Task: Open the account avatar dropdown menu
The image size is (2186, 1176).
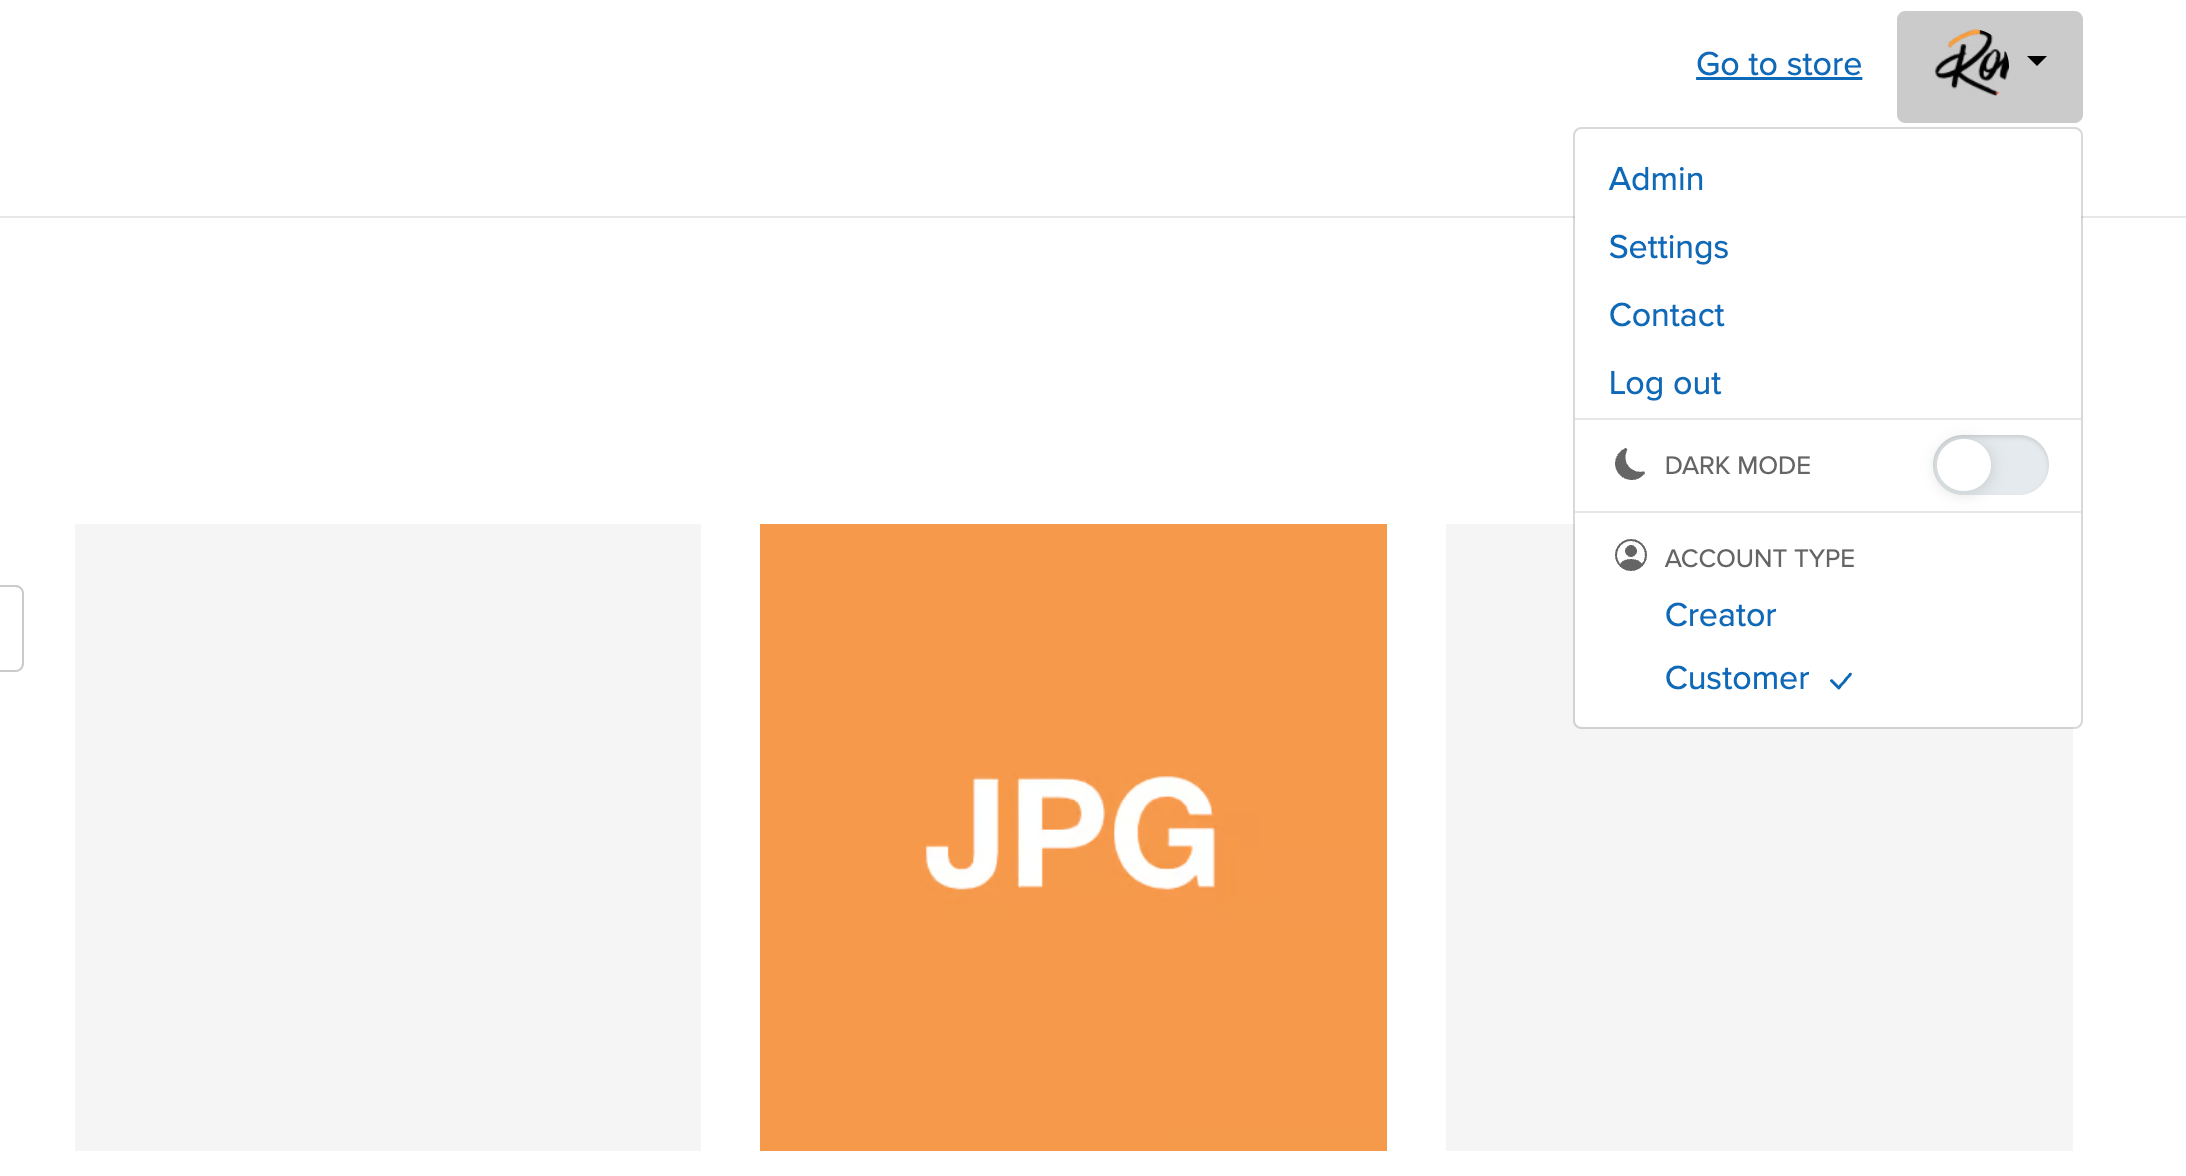Action: tap(1989, 66)
